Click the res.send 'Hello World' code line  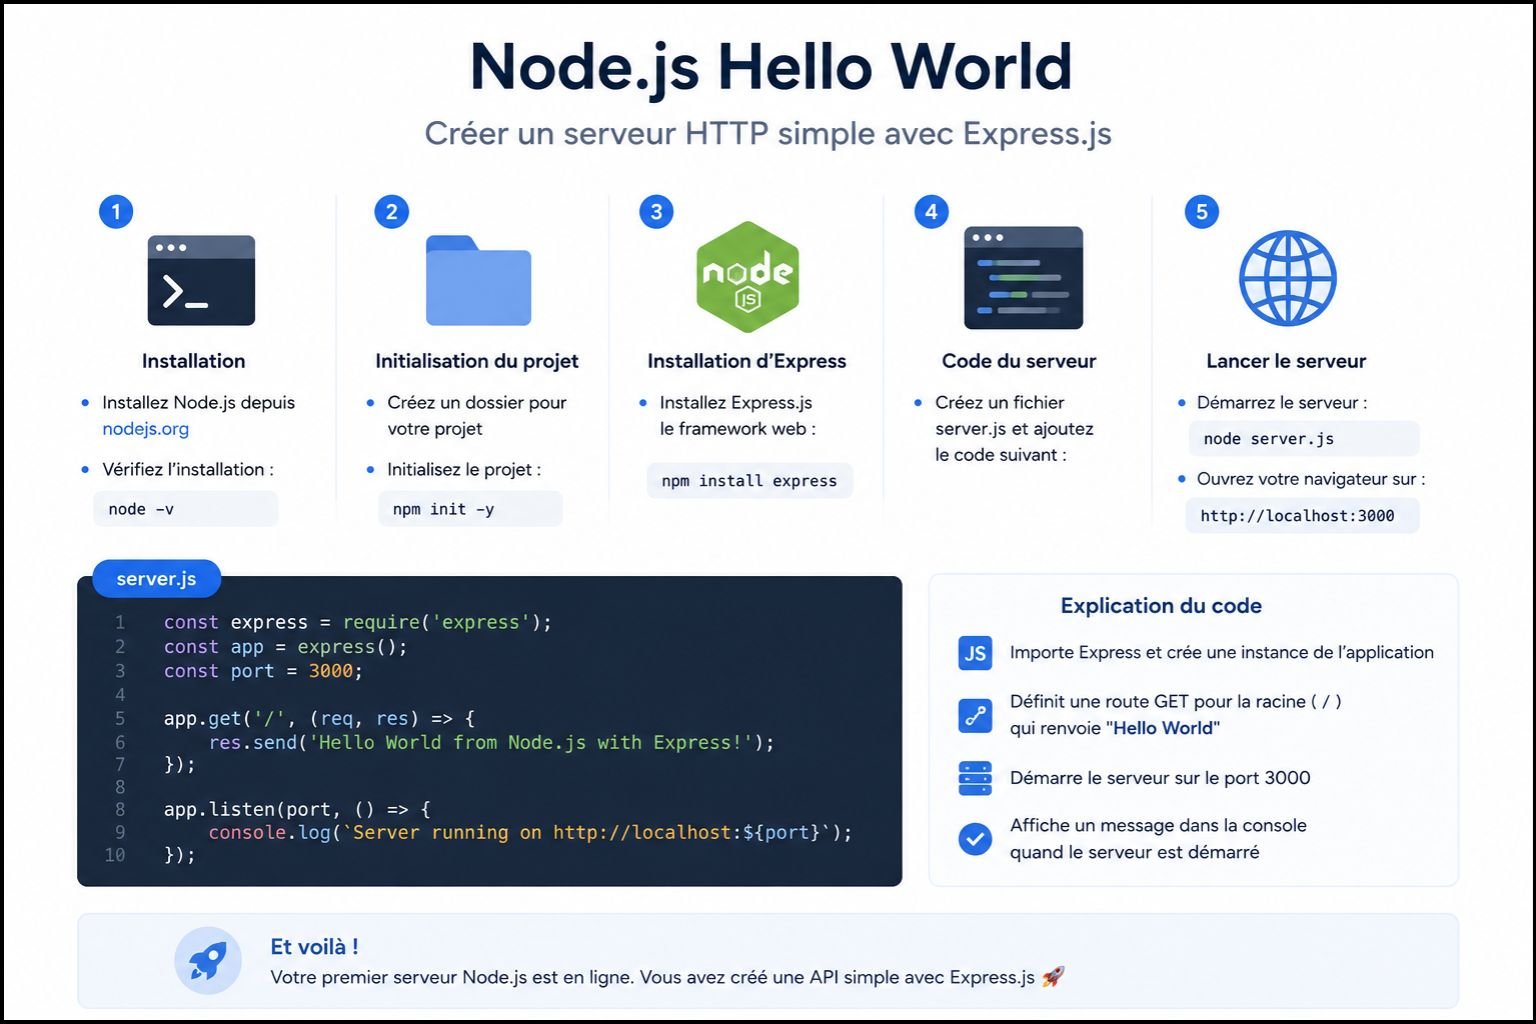pos(491,742)
